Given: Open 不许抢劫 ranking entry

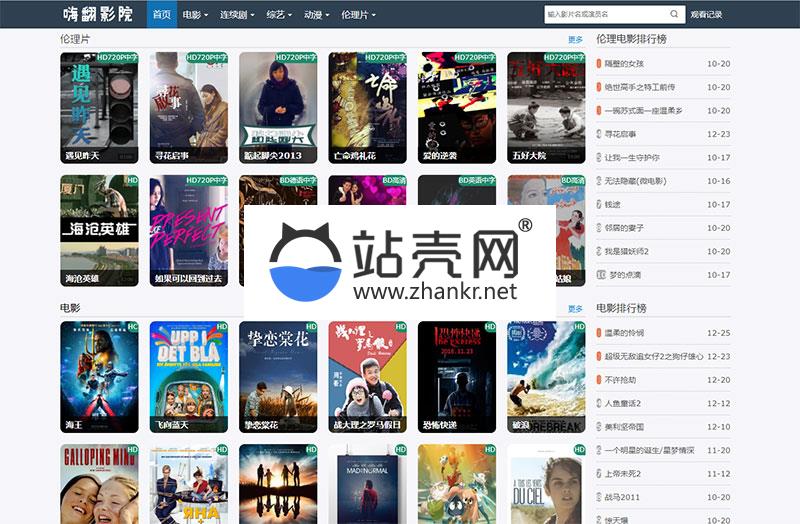Looking at the screenshot, I should [x=620, y=380].
